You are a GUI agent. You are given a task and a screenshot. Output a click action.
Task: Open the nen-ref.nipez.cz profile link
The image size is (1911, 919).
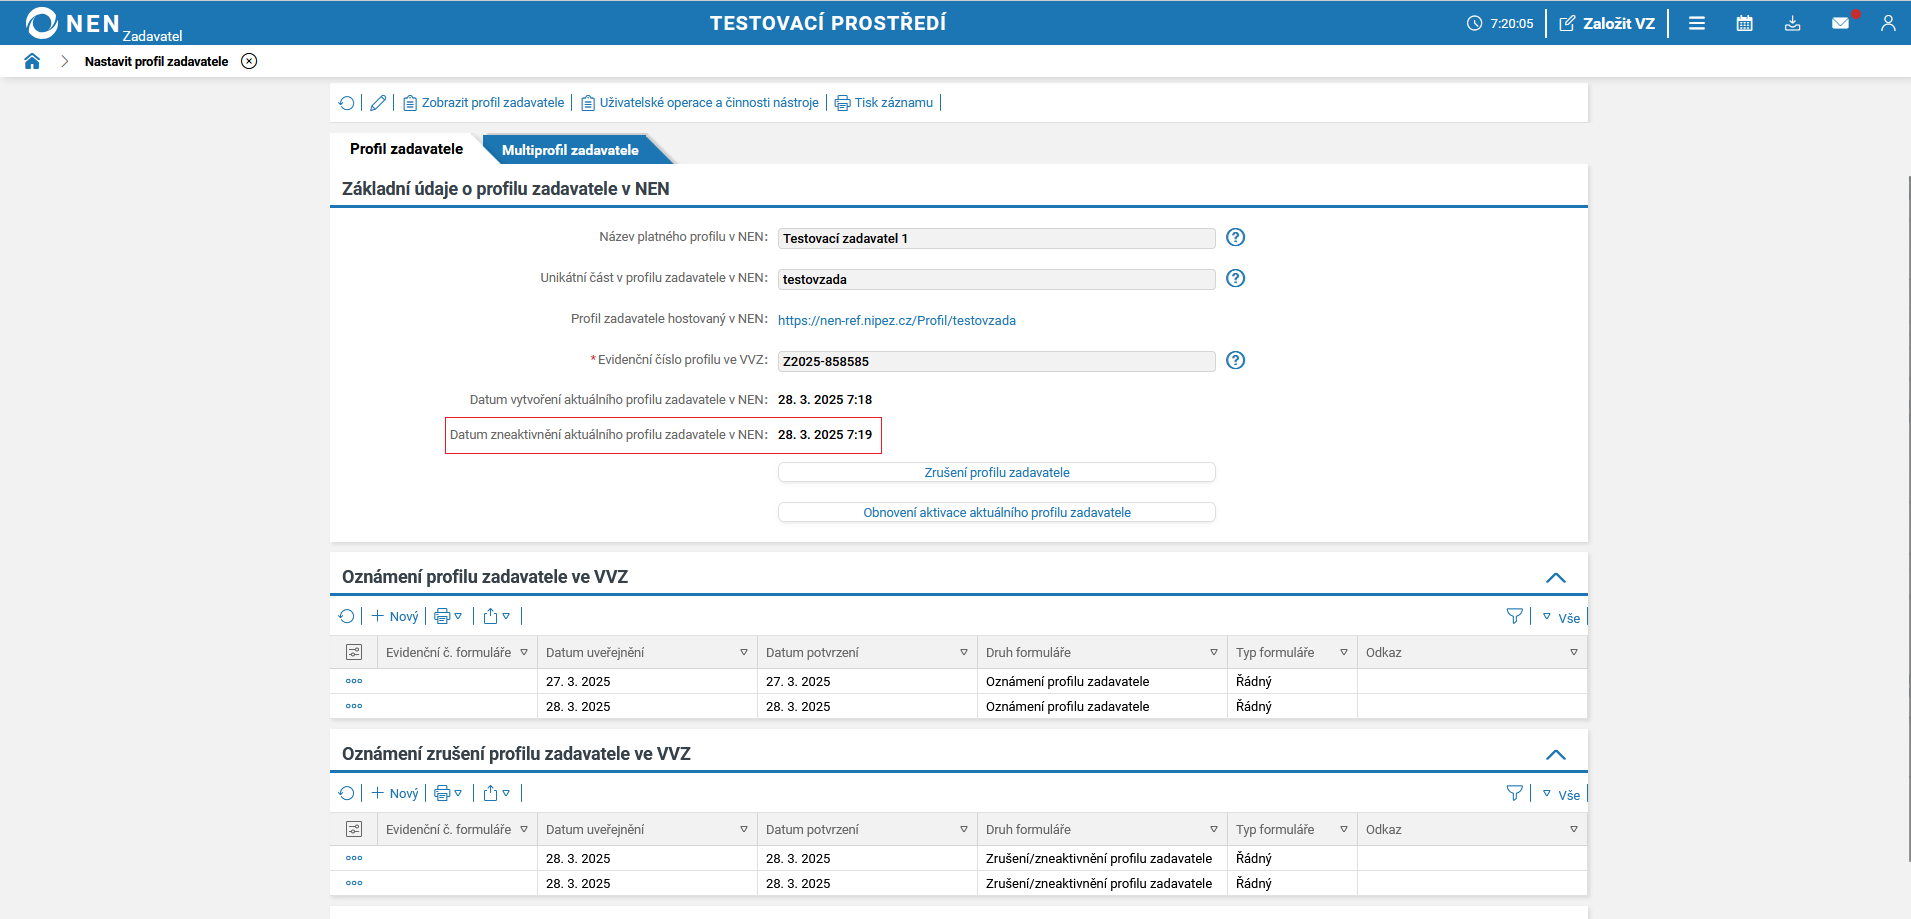coord(896,321)
